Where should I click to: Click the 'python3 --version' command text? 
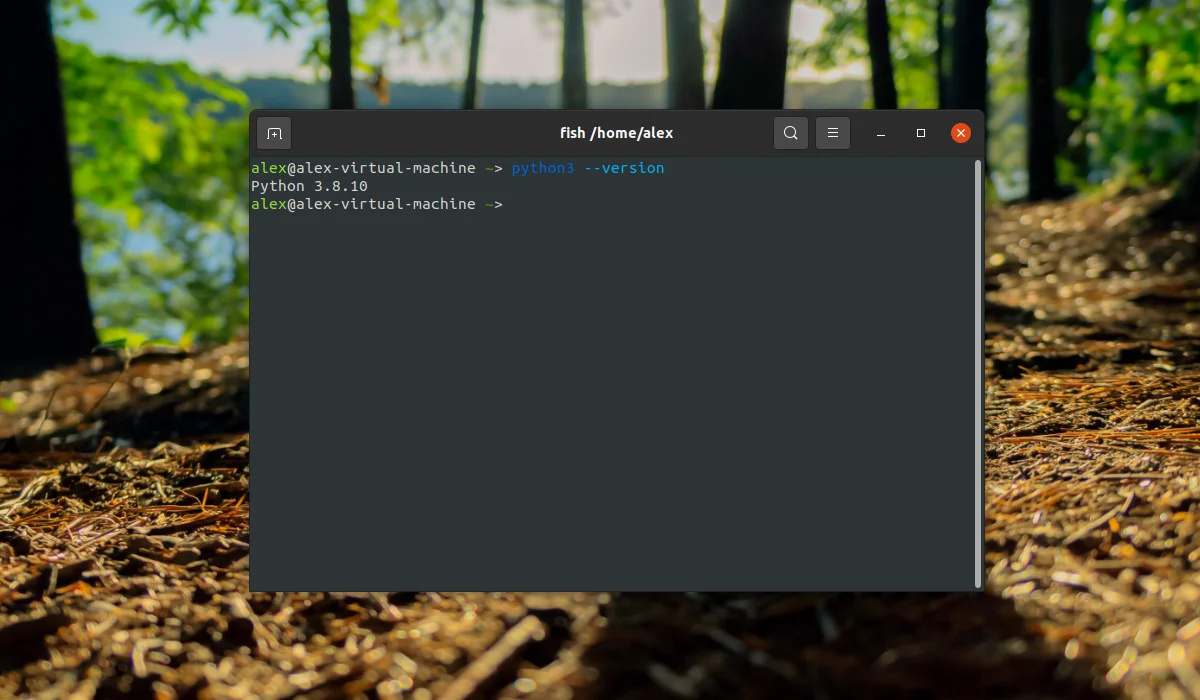[x=588, y=168]
